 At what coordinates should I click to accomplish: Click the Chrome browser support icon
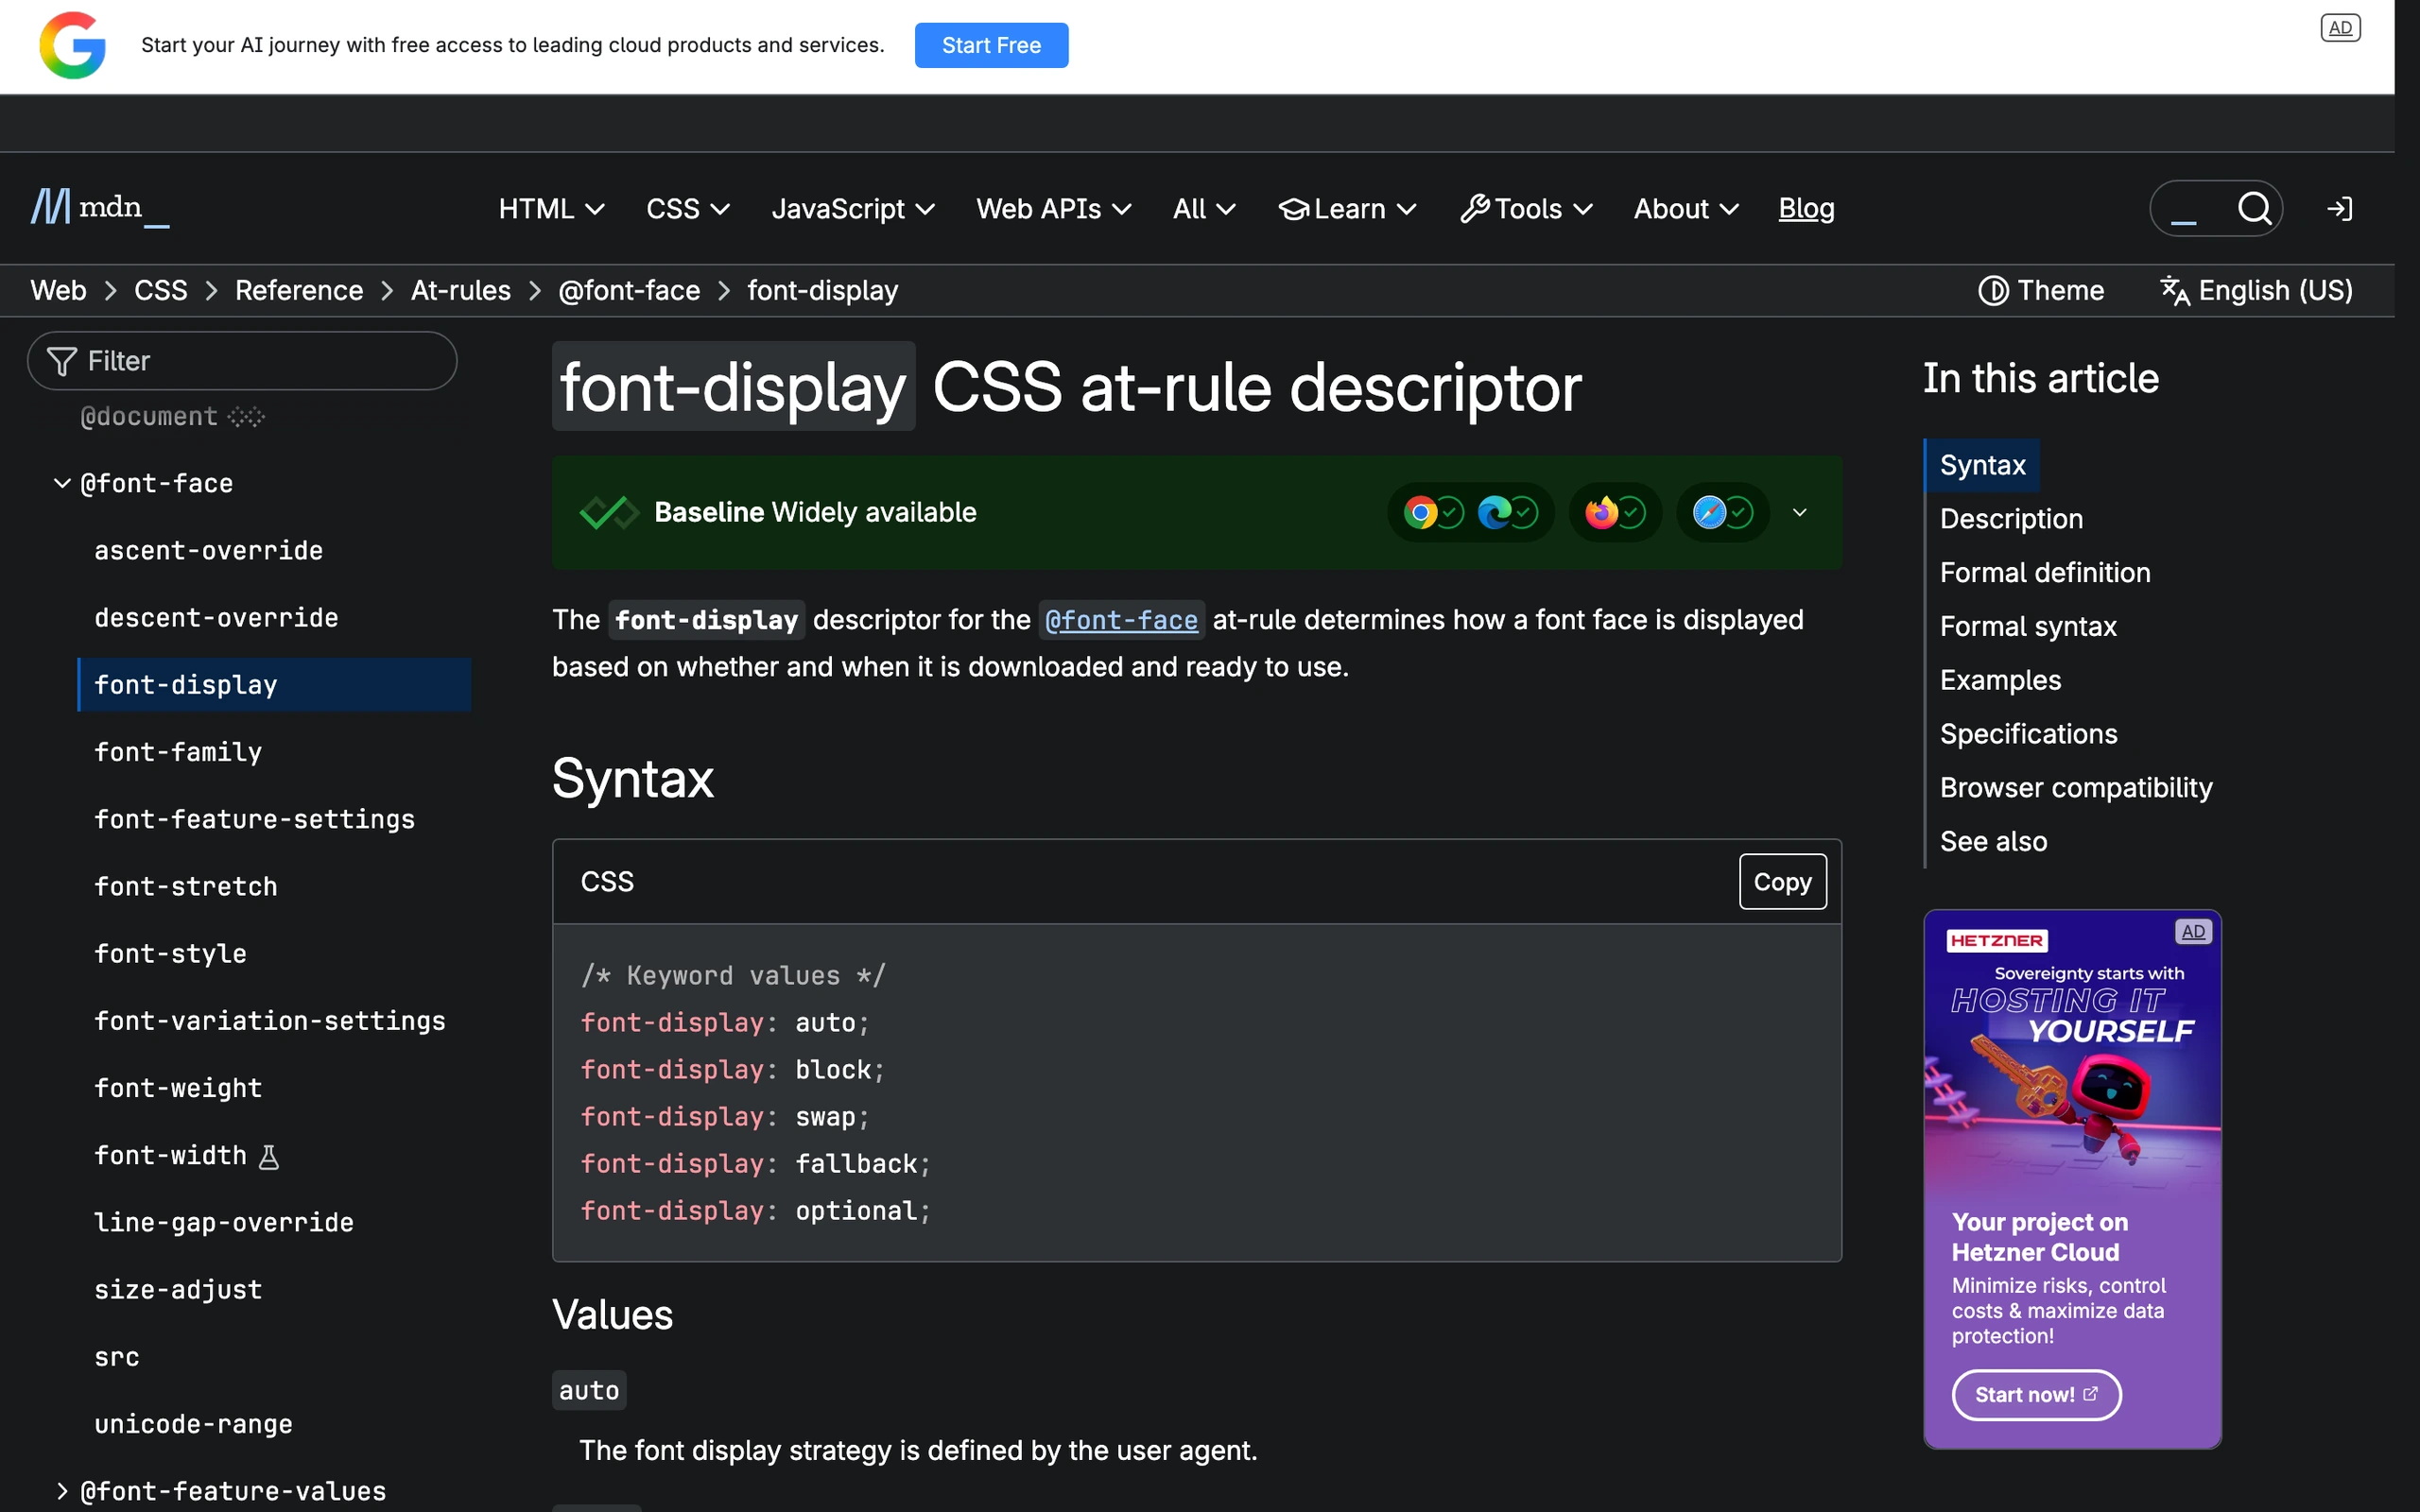coord(1420,513)
